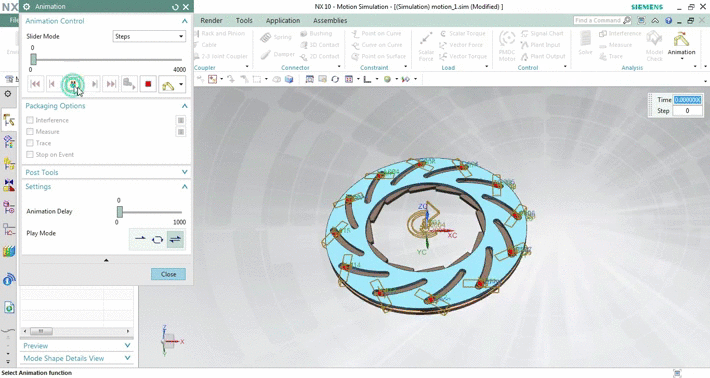710x378 pixels.
Task: Click the Help question mark icon
Action: (x=668, y=21)
